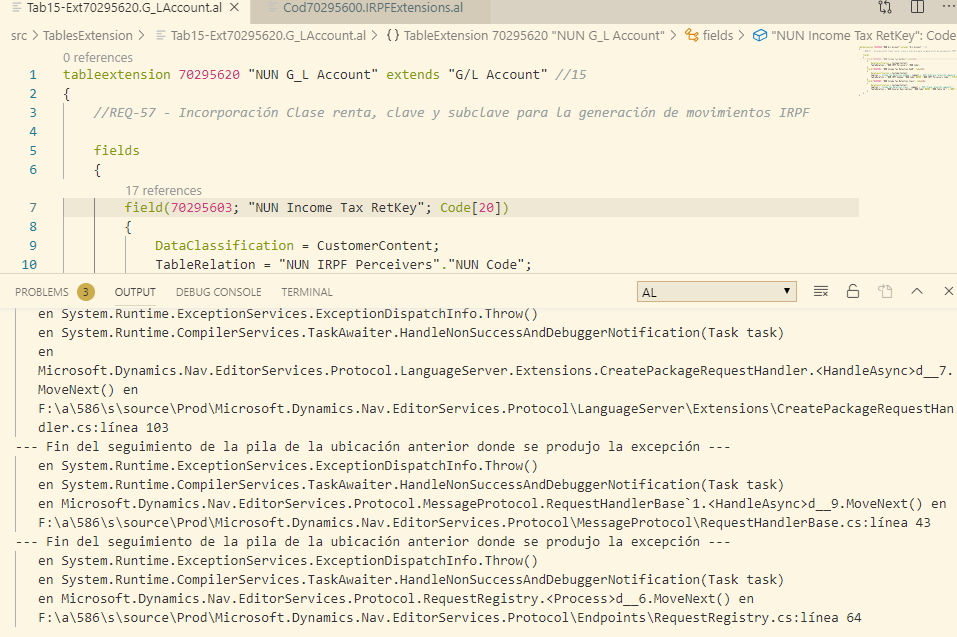Click fields keyword on line 5
Viewport: 957px width, 637px height.
[x=117, y=150]
